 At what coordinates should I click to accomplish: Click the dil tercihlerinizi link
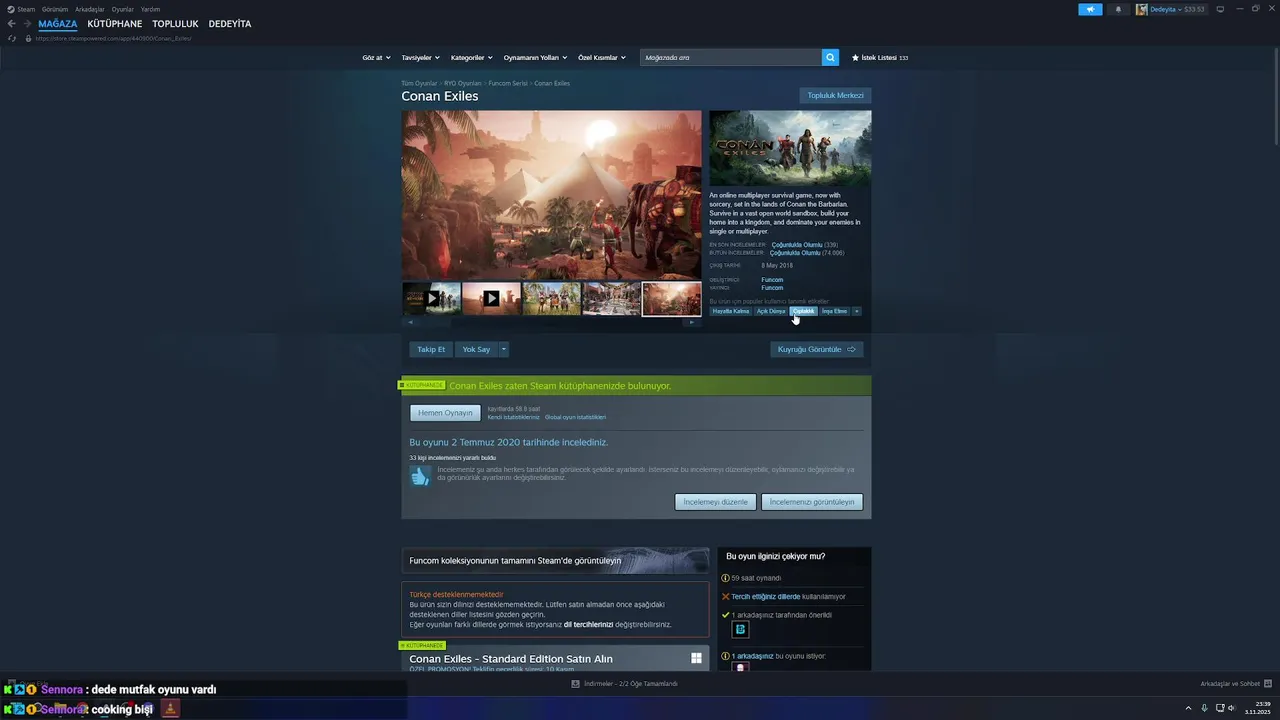point(588,624)
